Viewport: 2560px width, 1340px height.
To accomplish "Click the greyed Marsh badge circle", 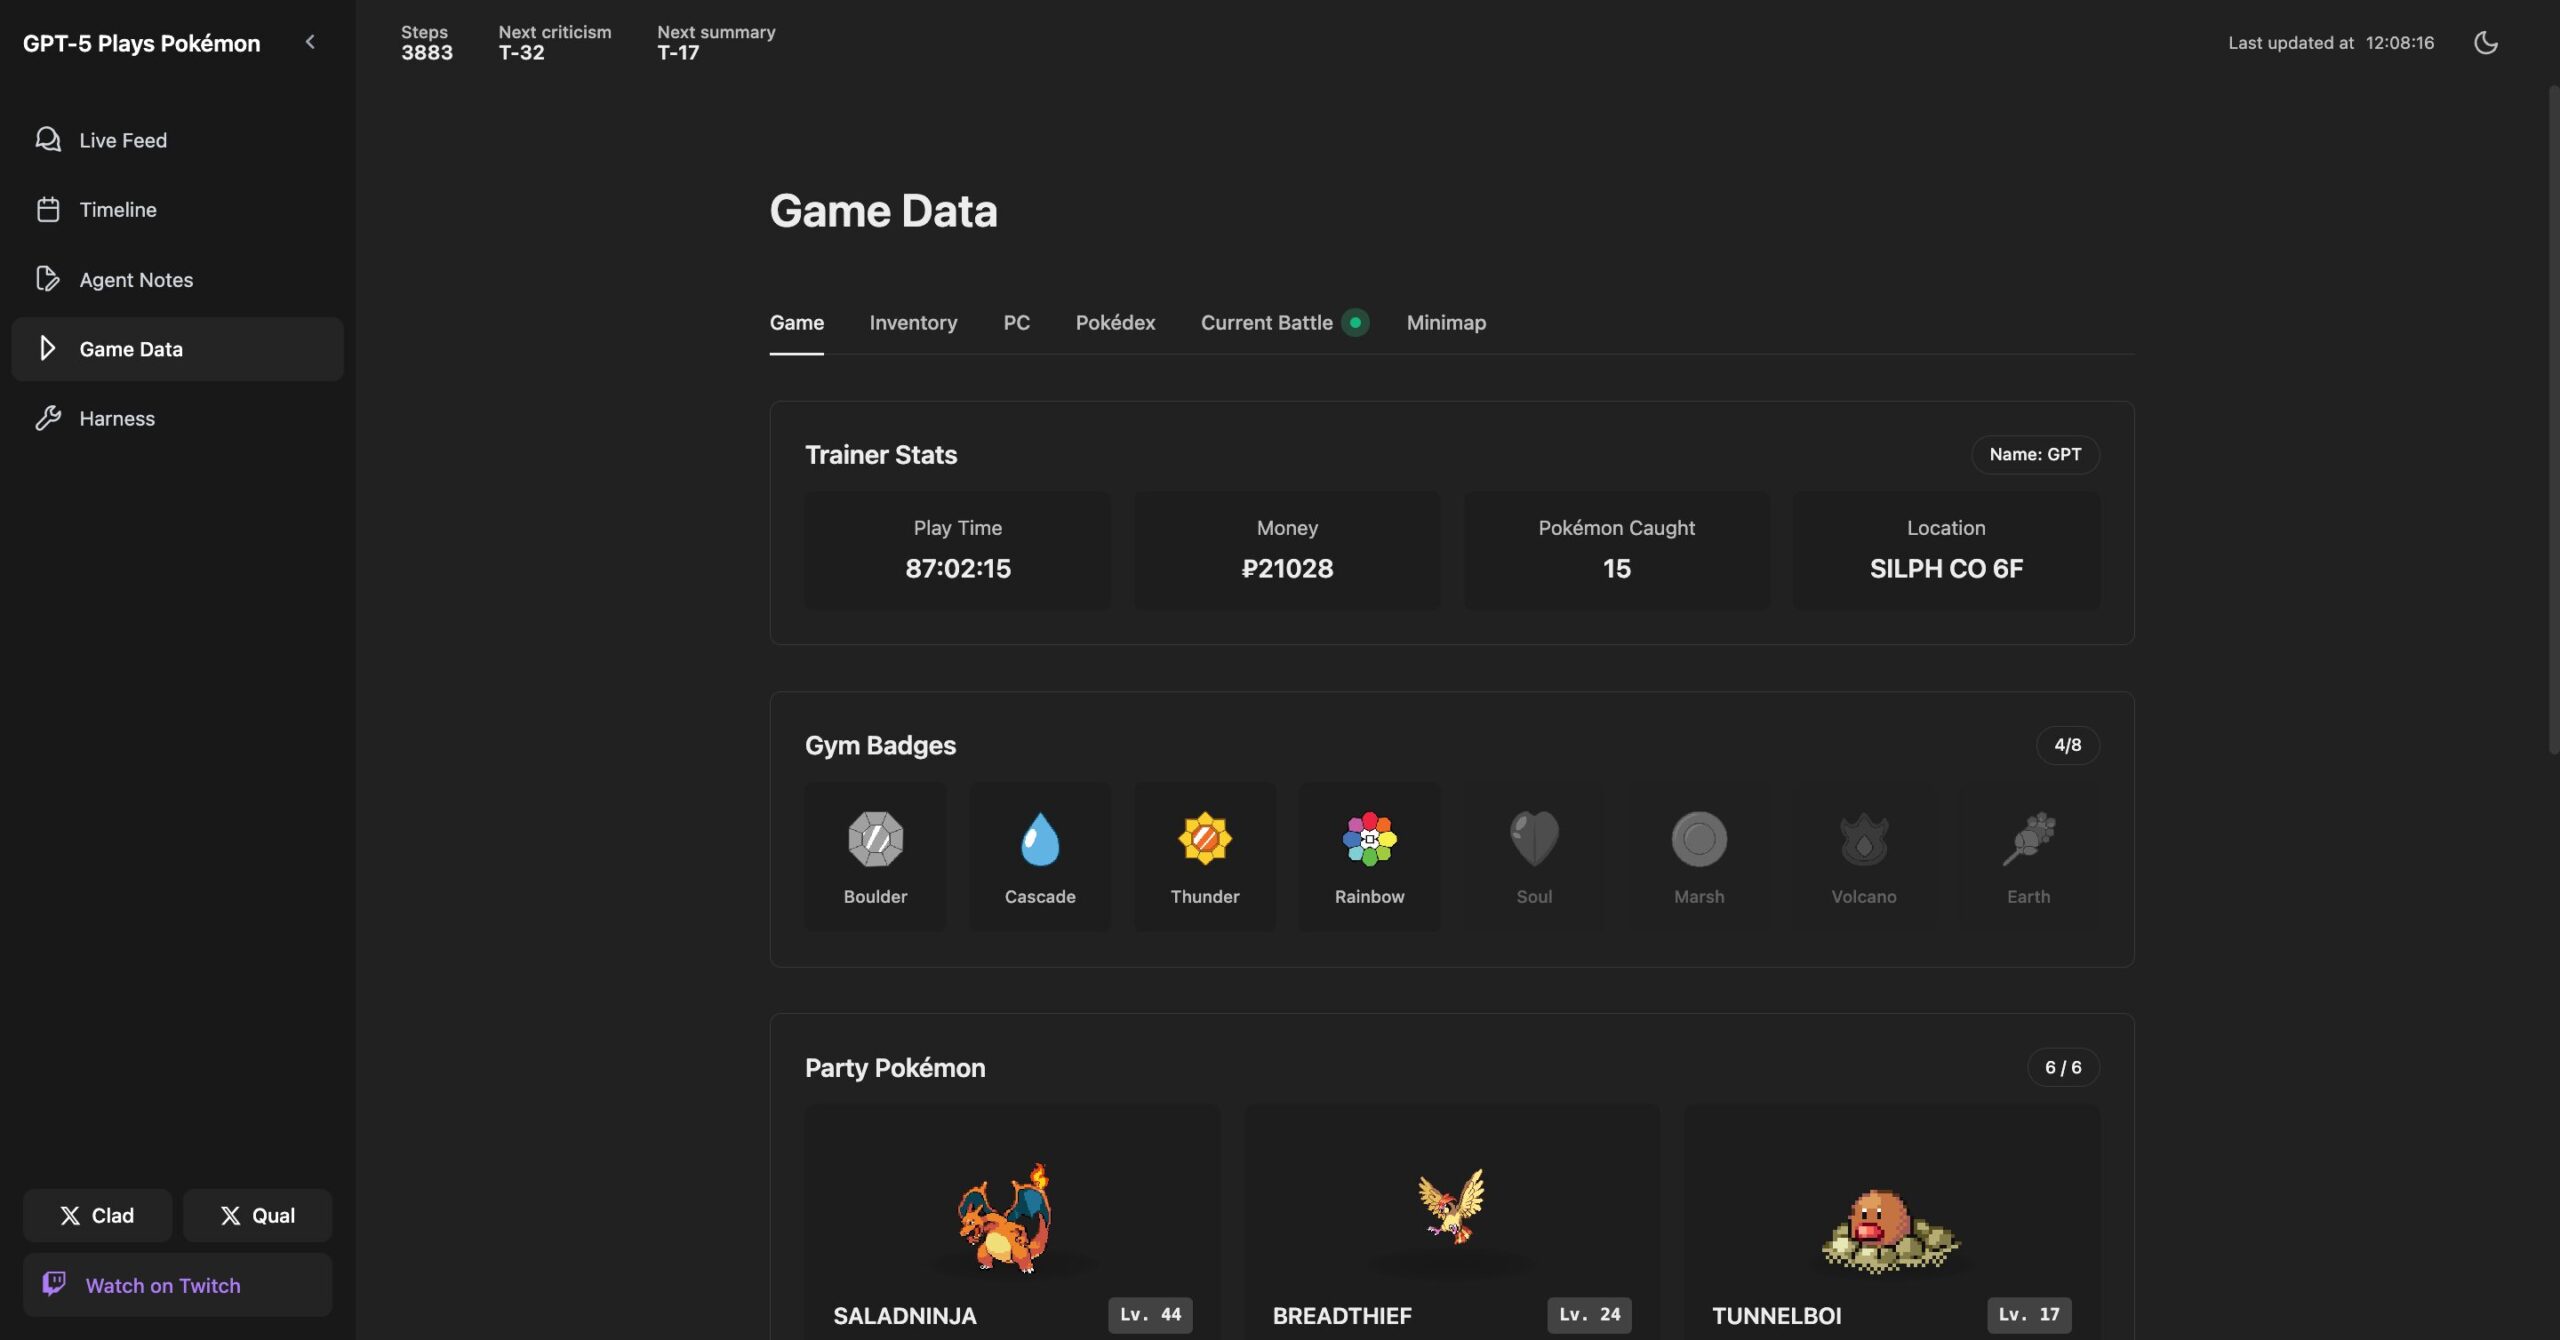I will pos(1699,838).
